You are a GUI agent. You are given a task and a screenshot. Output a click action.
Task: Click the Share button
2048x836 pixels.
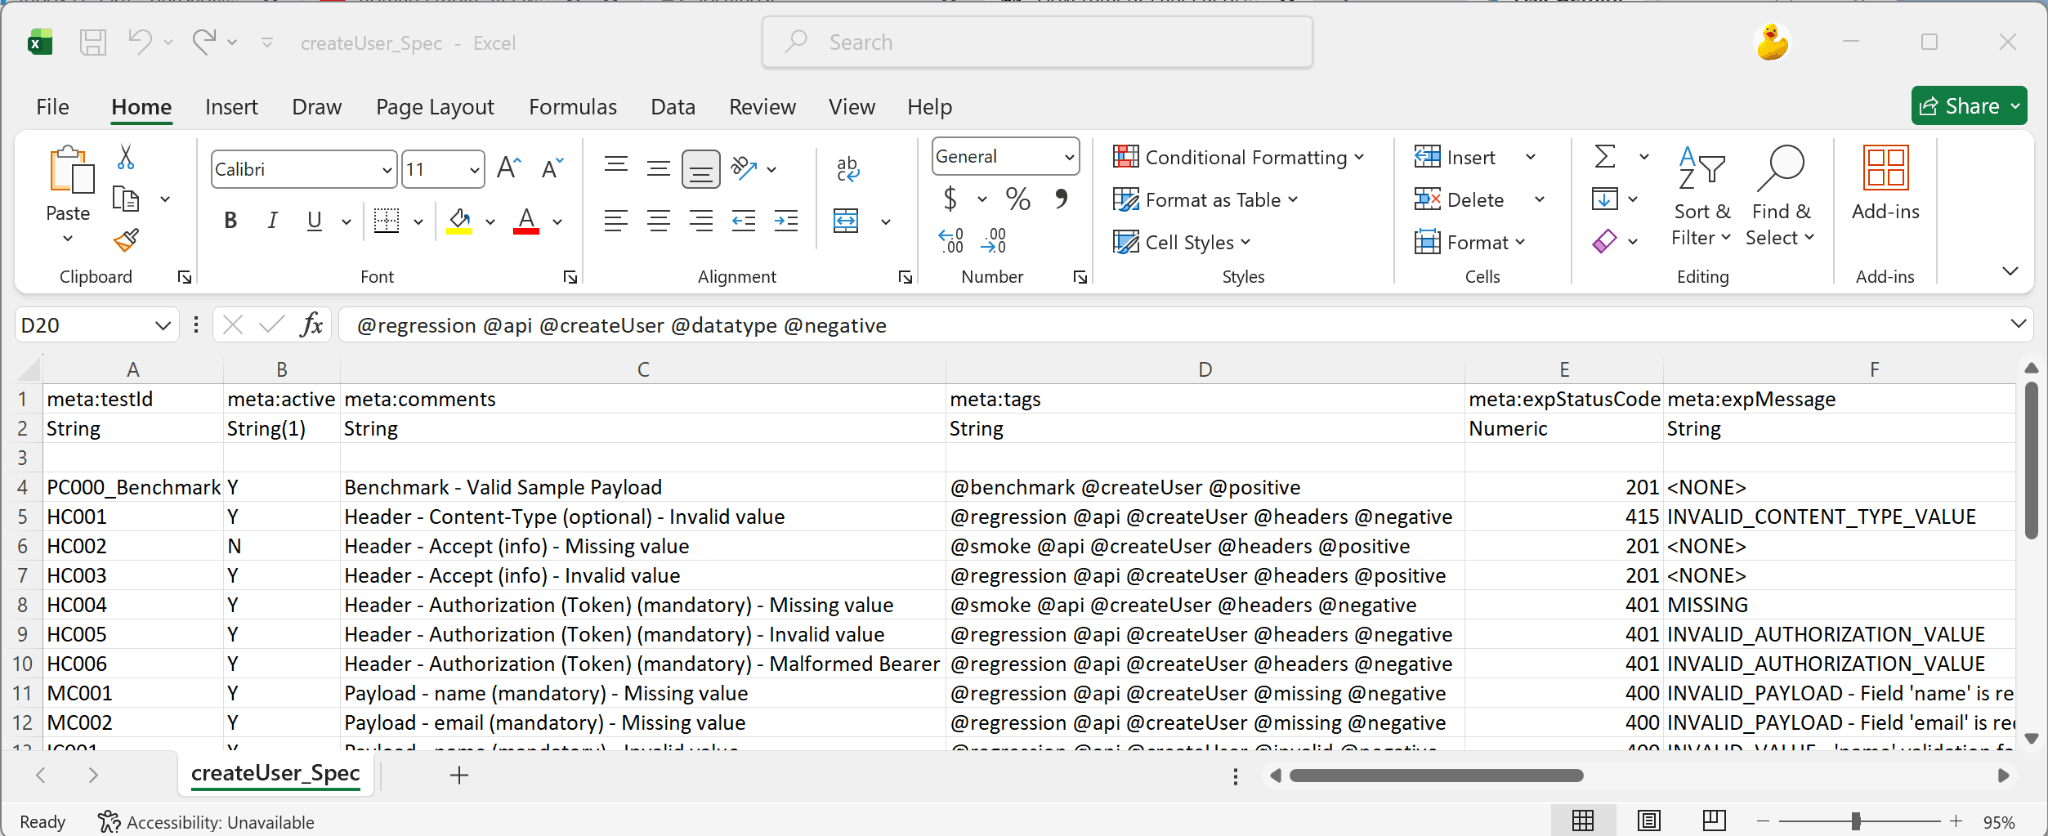(1969, 106)
